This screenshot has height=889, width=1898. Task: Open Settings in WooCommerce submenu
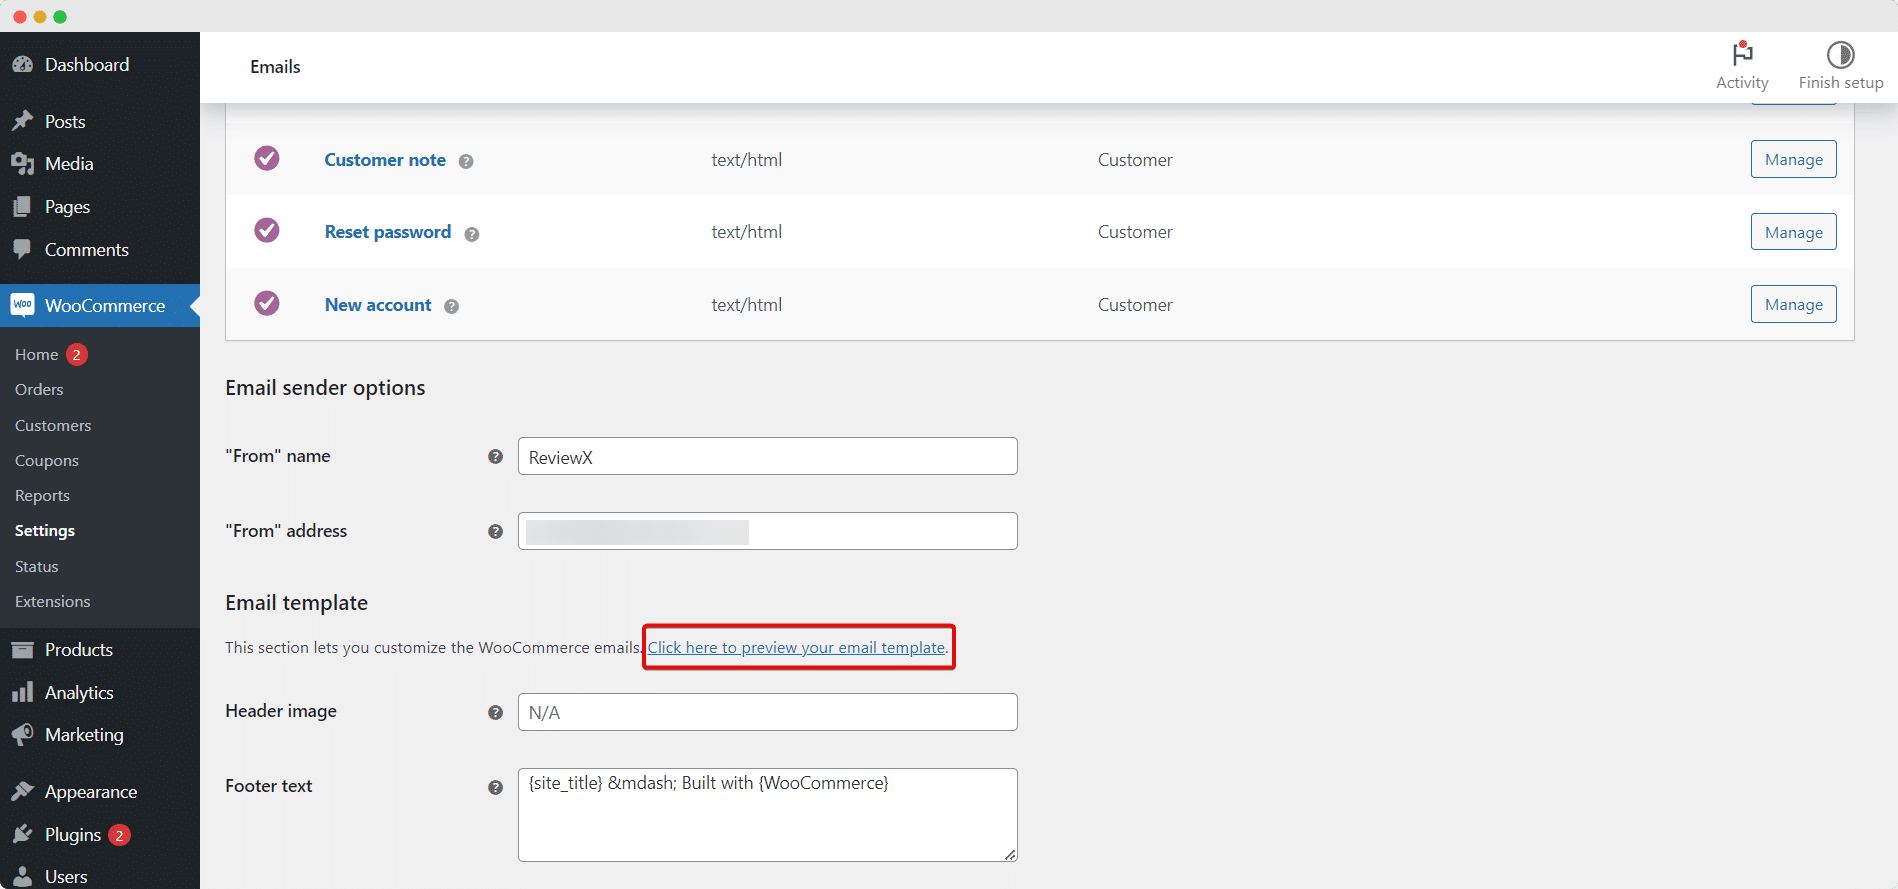click(x=45, y=531)
